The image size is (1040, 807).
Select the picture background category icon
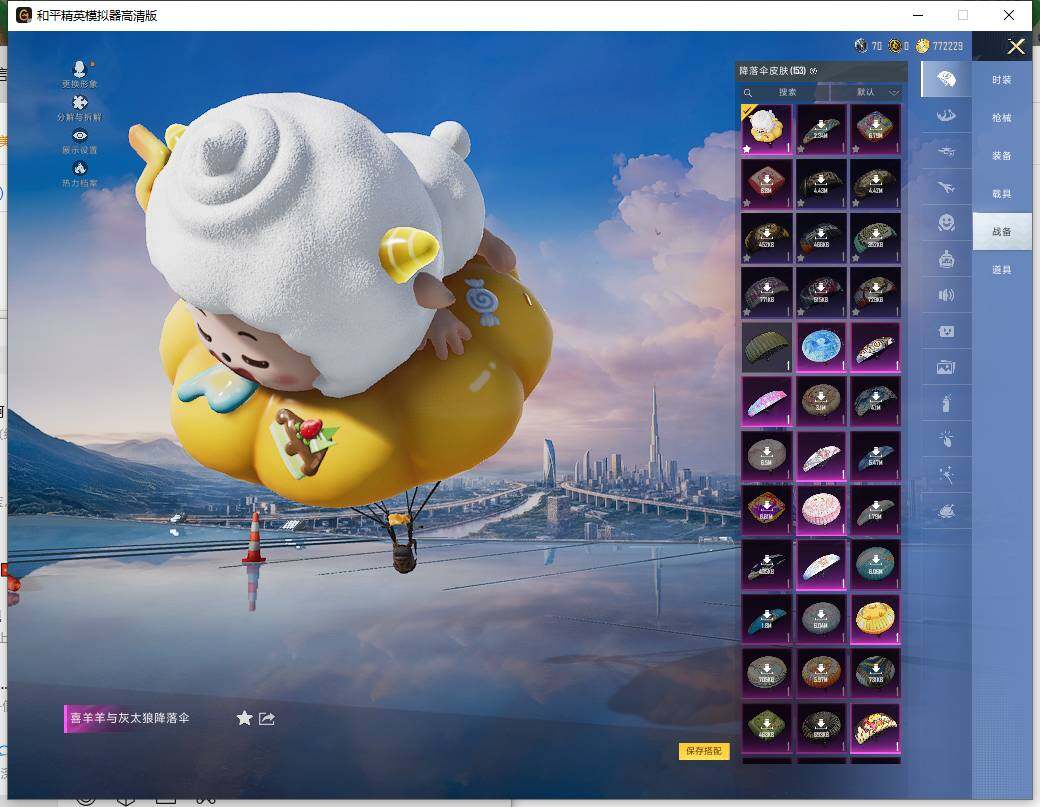coord(946,367)
